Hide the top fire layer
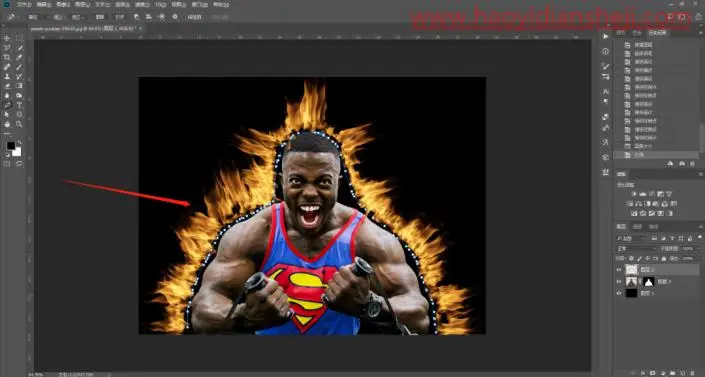Image resolution: width=705 pixels, height=377 pixels. click(x=619, y=269)
